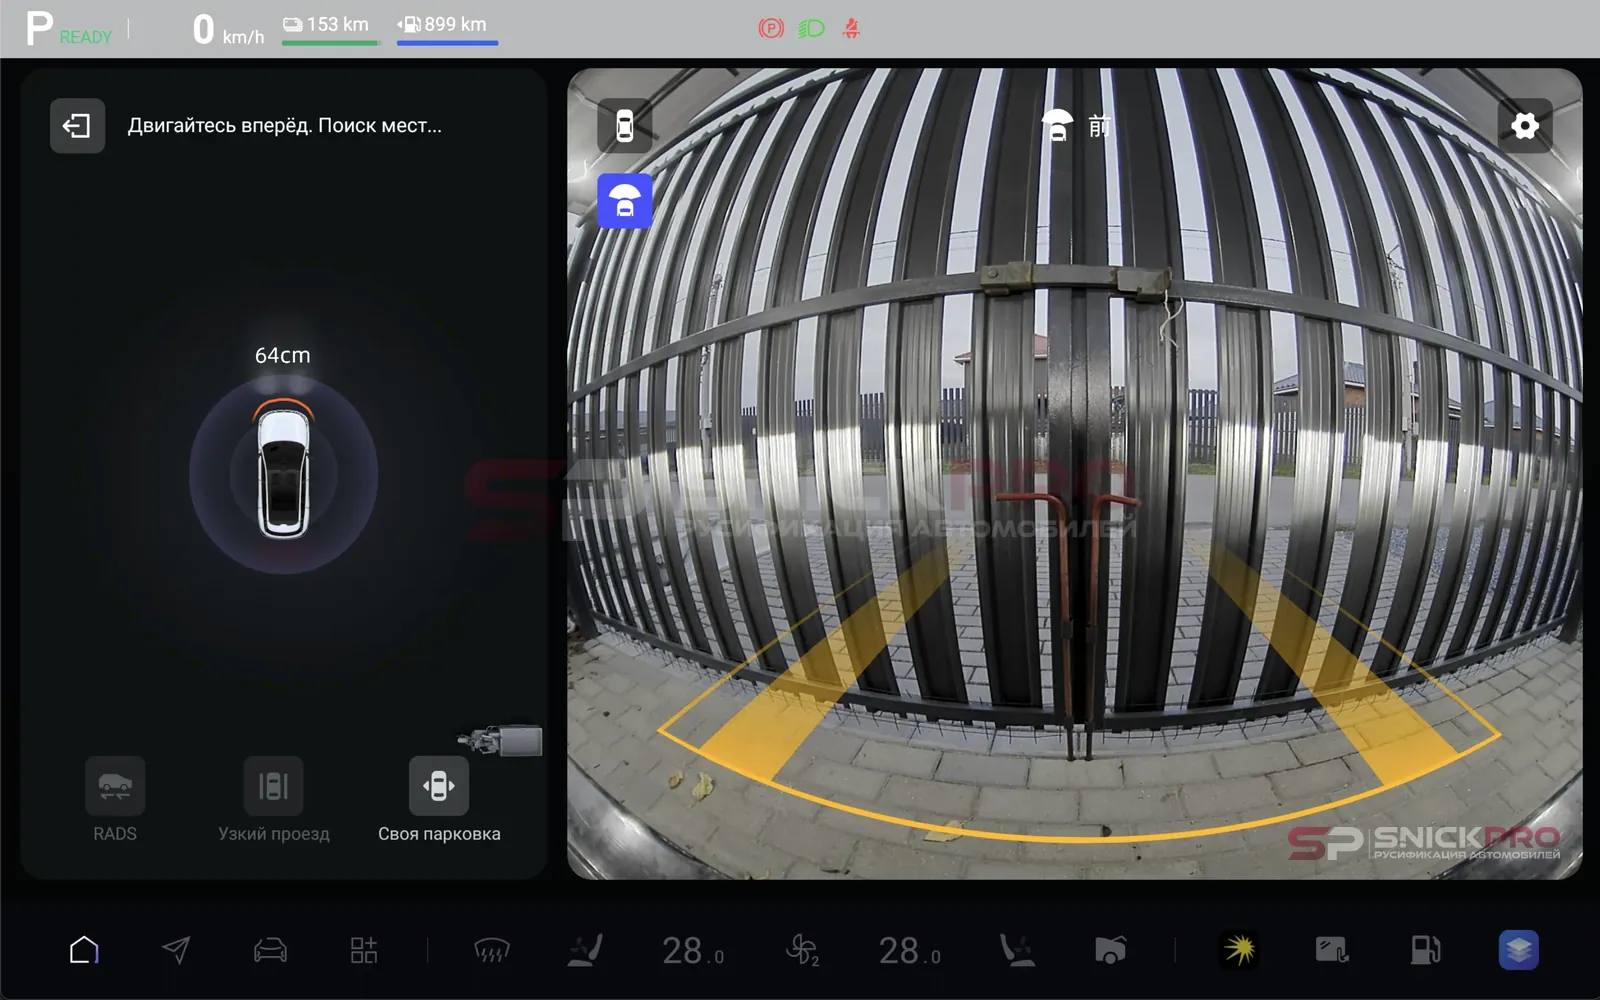Toggle windshield defrost in the dock
Screen dimensions: 1600x1000
click(491, 950)
